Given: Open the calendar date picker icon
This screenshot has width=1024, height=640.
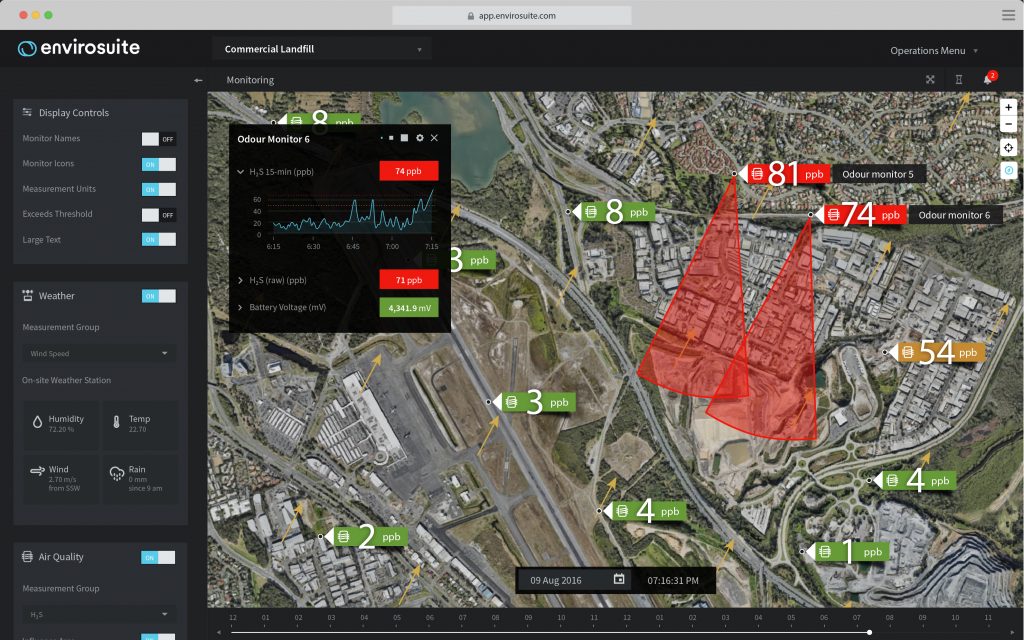Looking at the screenshot, I should coord(619,579).
